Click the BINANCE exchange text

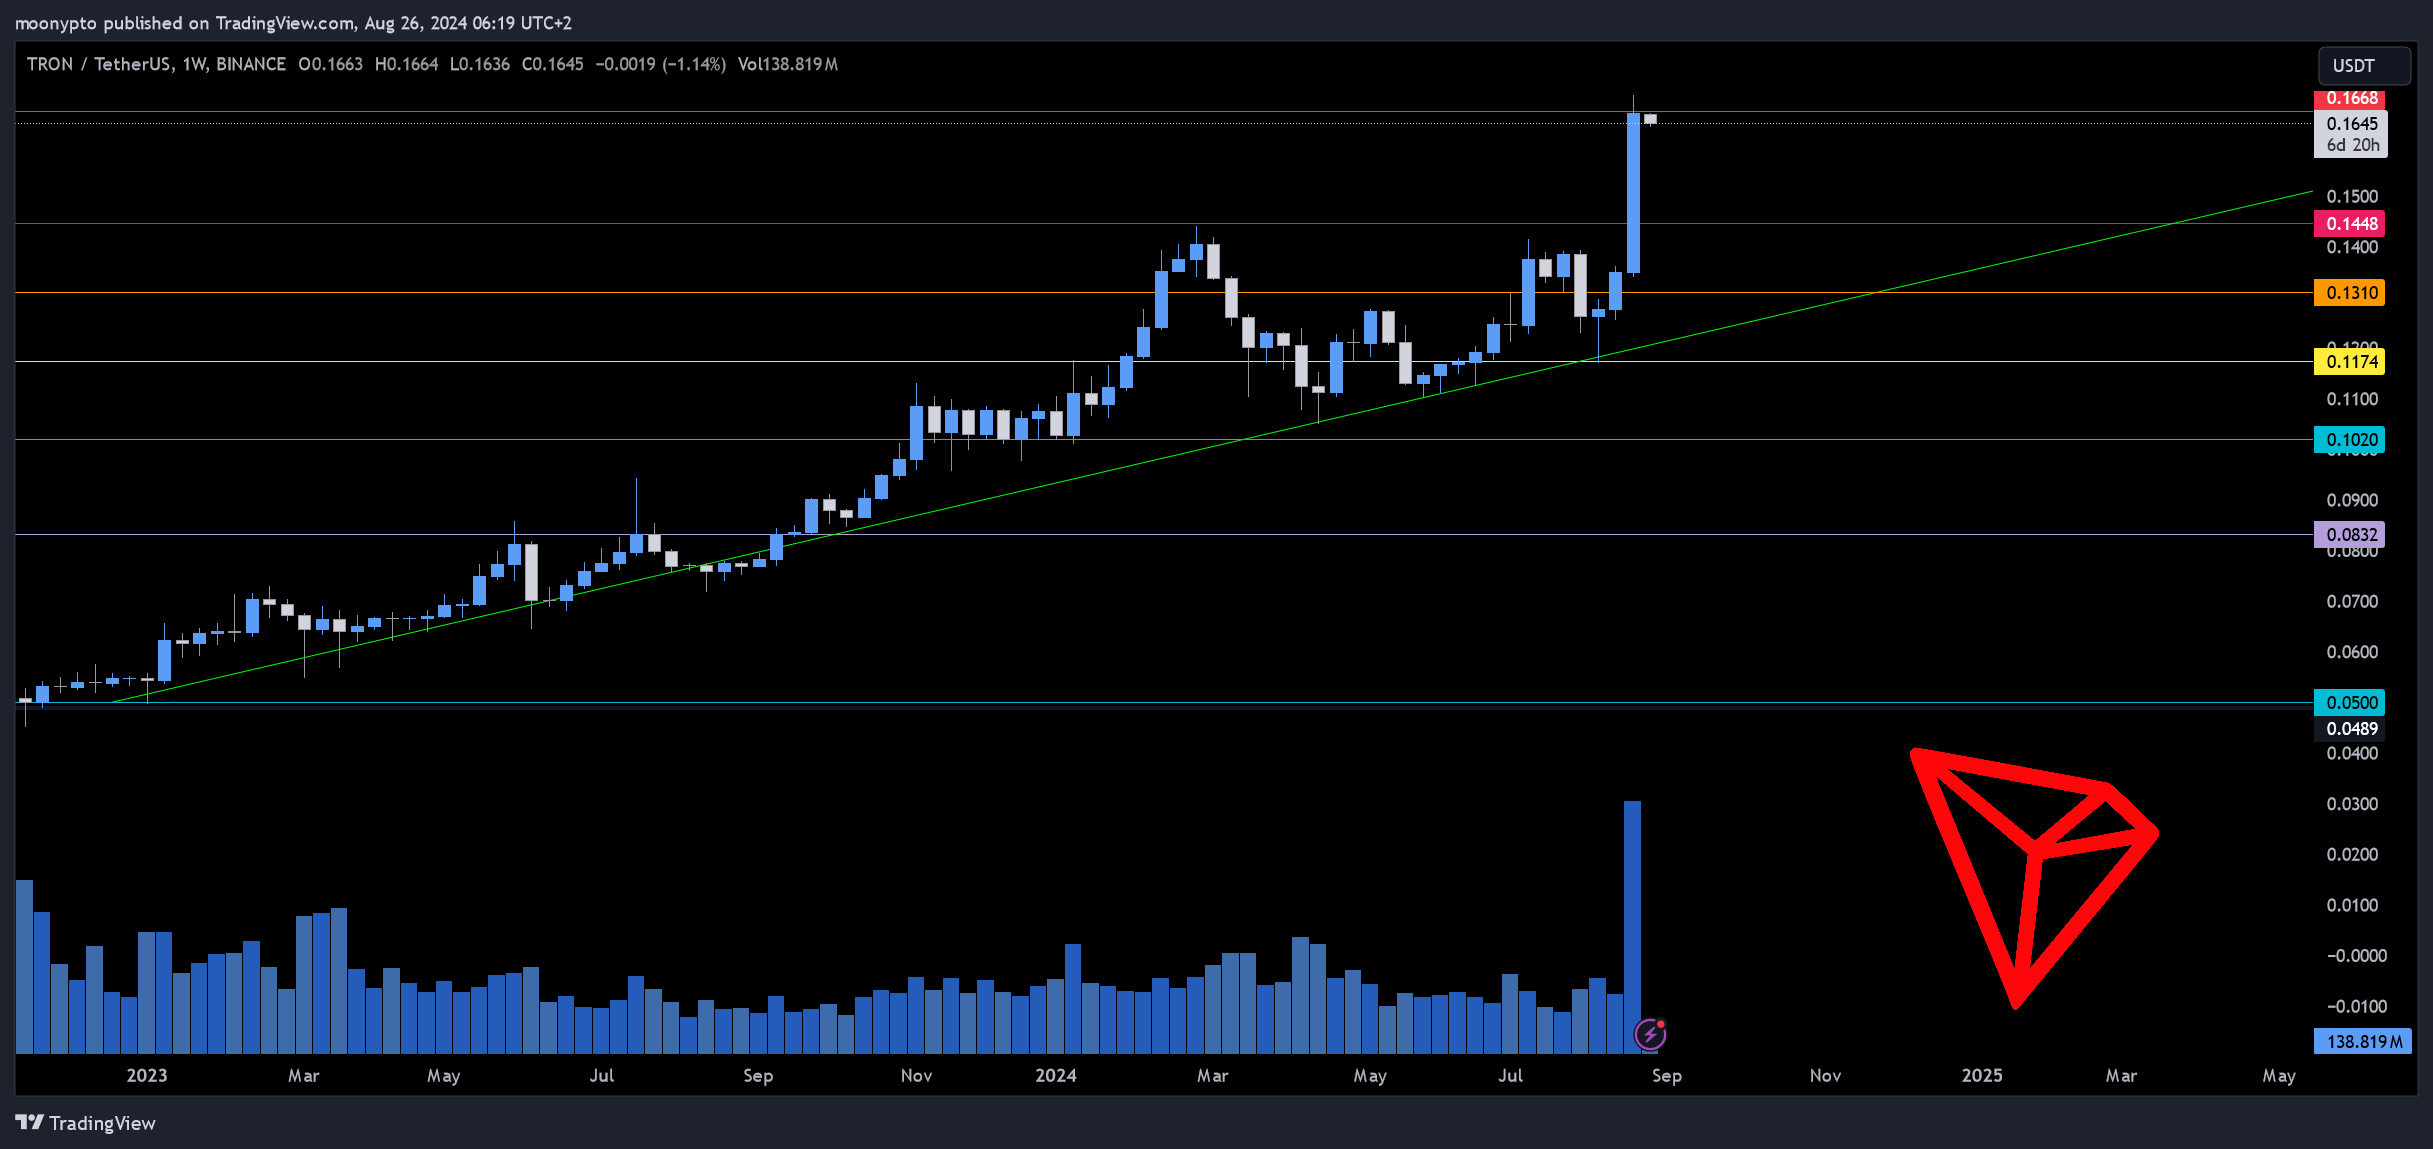point(251,64)
